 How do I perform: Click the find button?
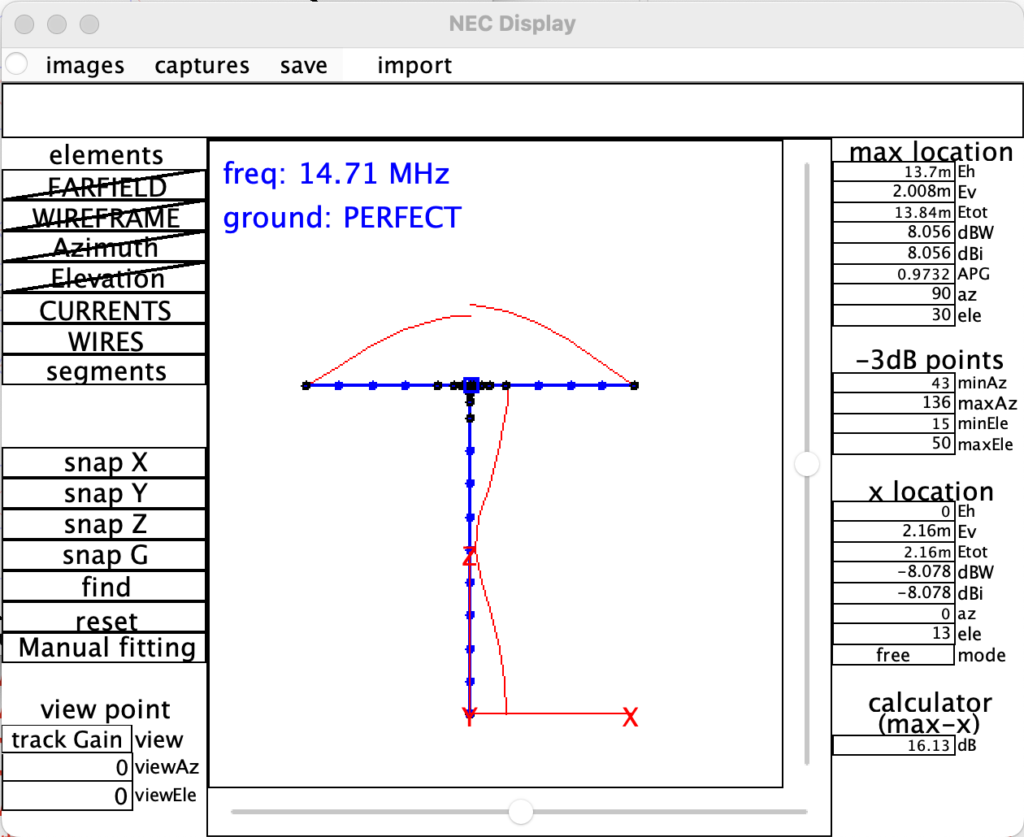pyautogui.click(x=104, y=586)
